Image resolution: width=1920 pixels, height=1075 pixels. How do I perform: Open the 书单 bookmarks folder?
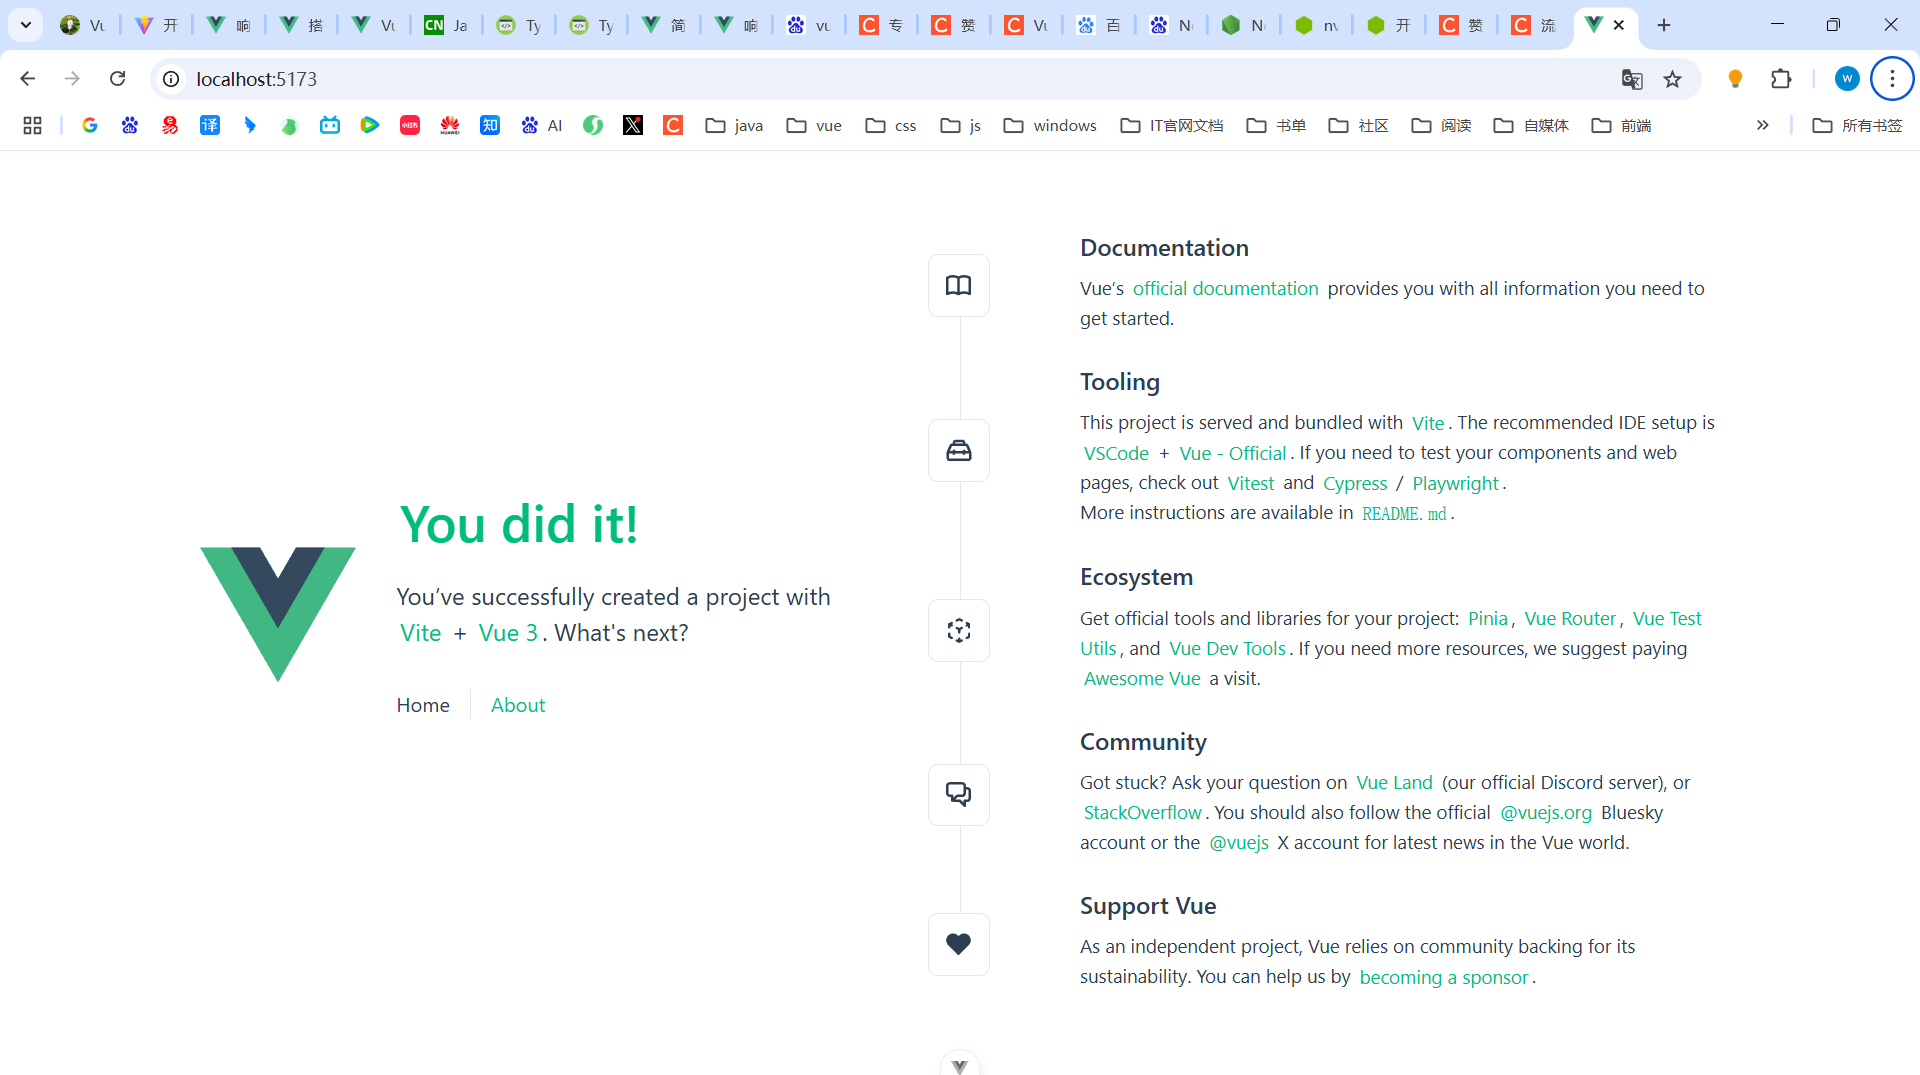[x=1276, y=125]
